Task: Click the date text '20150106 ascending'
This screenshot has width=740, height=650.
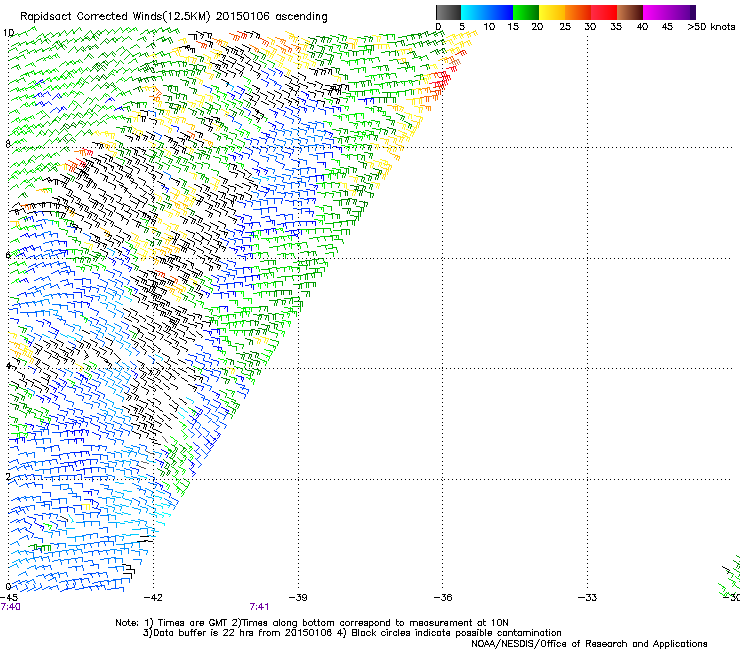Action: [x=271, y=17]
